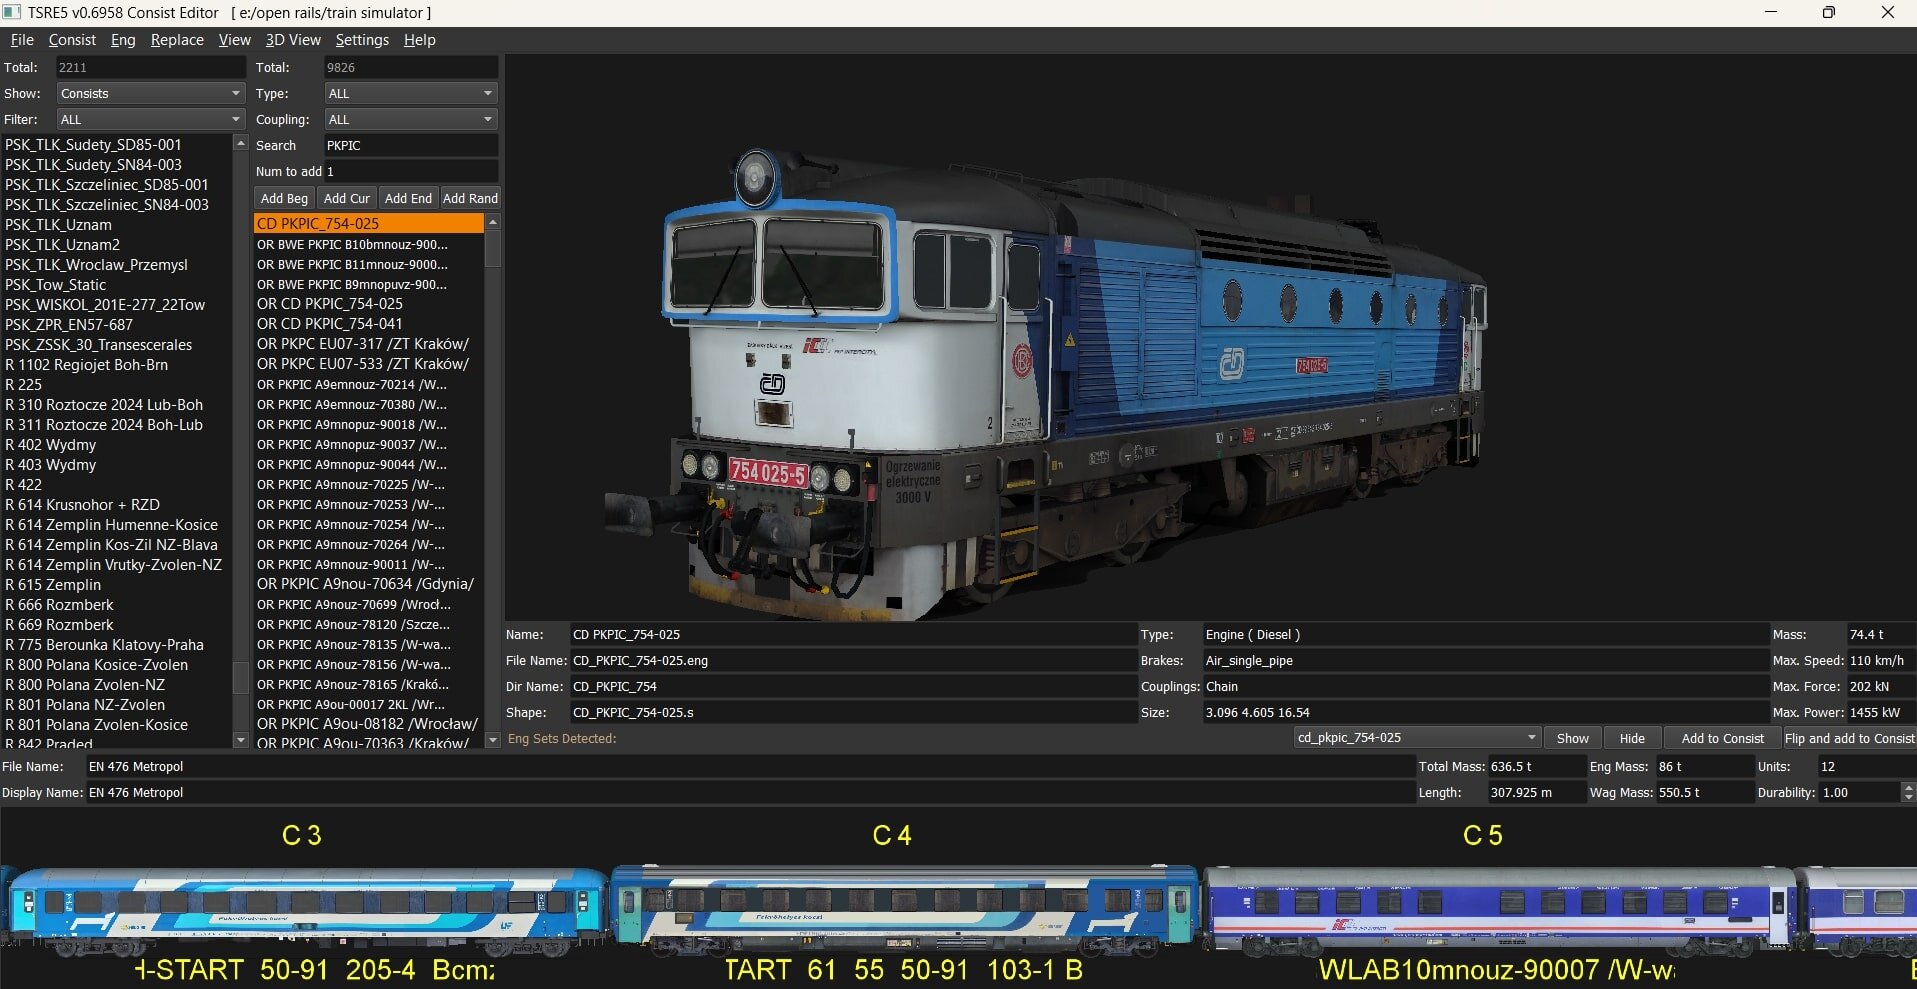Click Flip and add to Consist
Viewport: 1917px width, 989px height.
(x=1849, y=737)
